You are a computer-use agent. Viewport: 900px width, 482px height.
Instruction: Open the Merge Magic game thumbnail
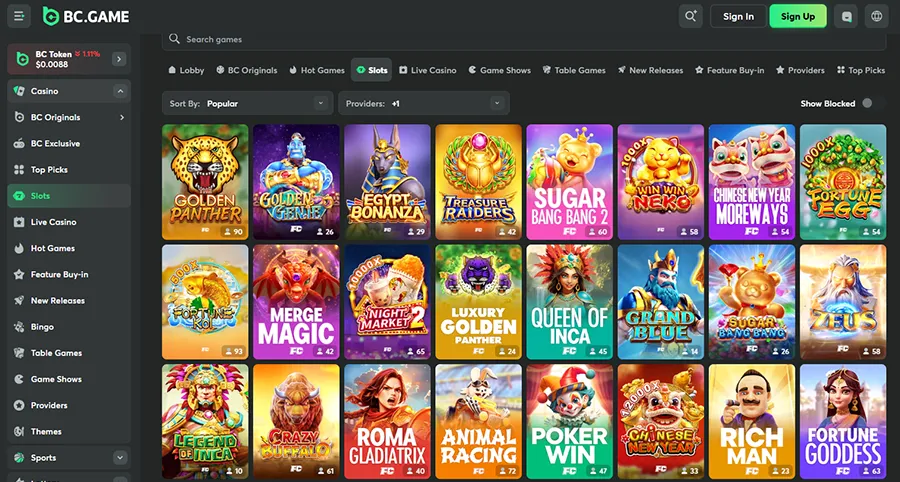(296, 302)
